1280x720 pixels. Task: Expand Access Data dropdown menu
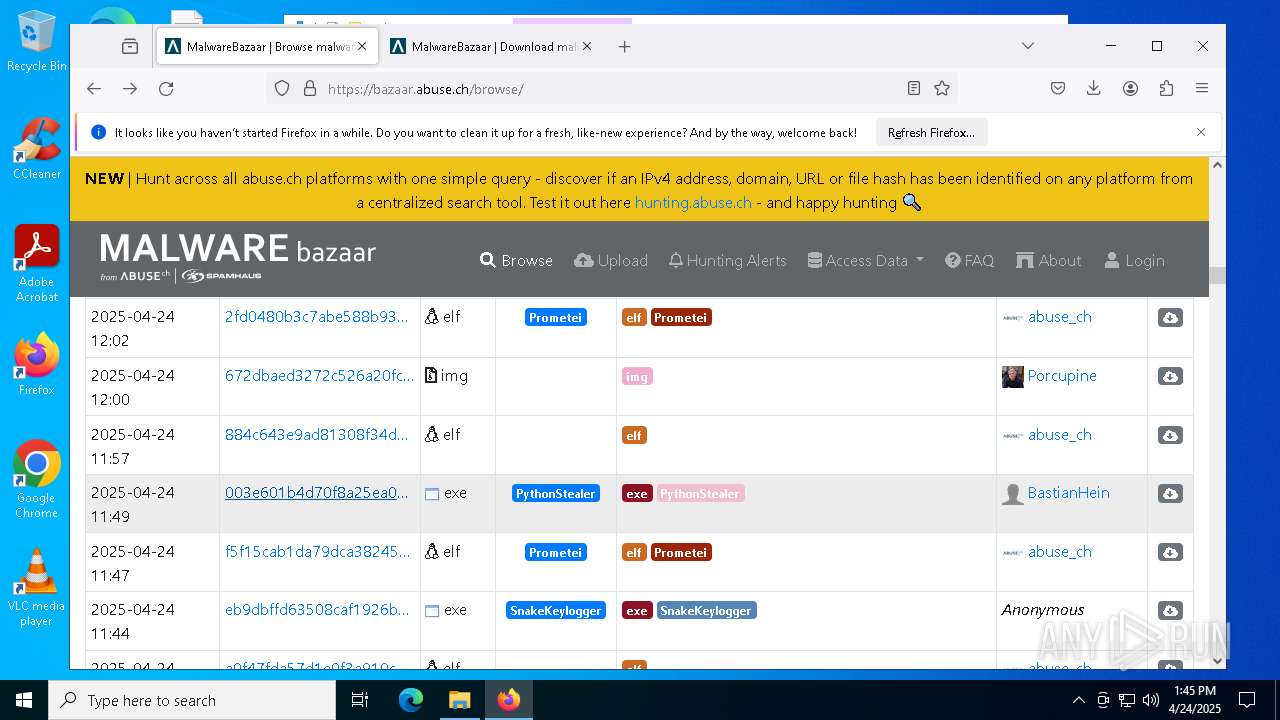click(x=865, y=260)
